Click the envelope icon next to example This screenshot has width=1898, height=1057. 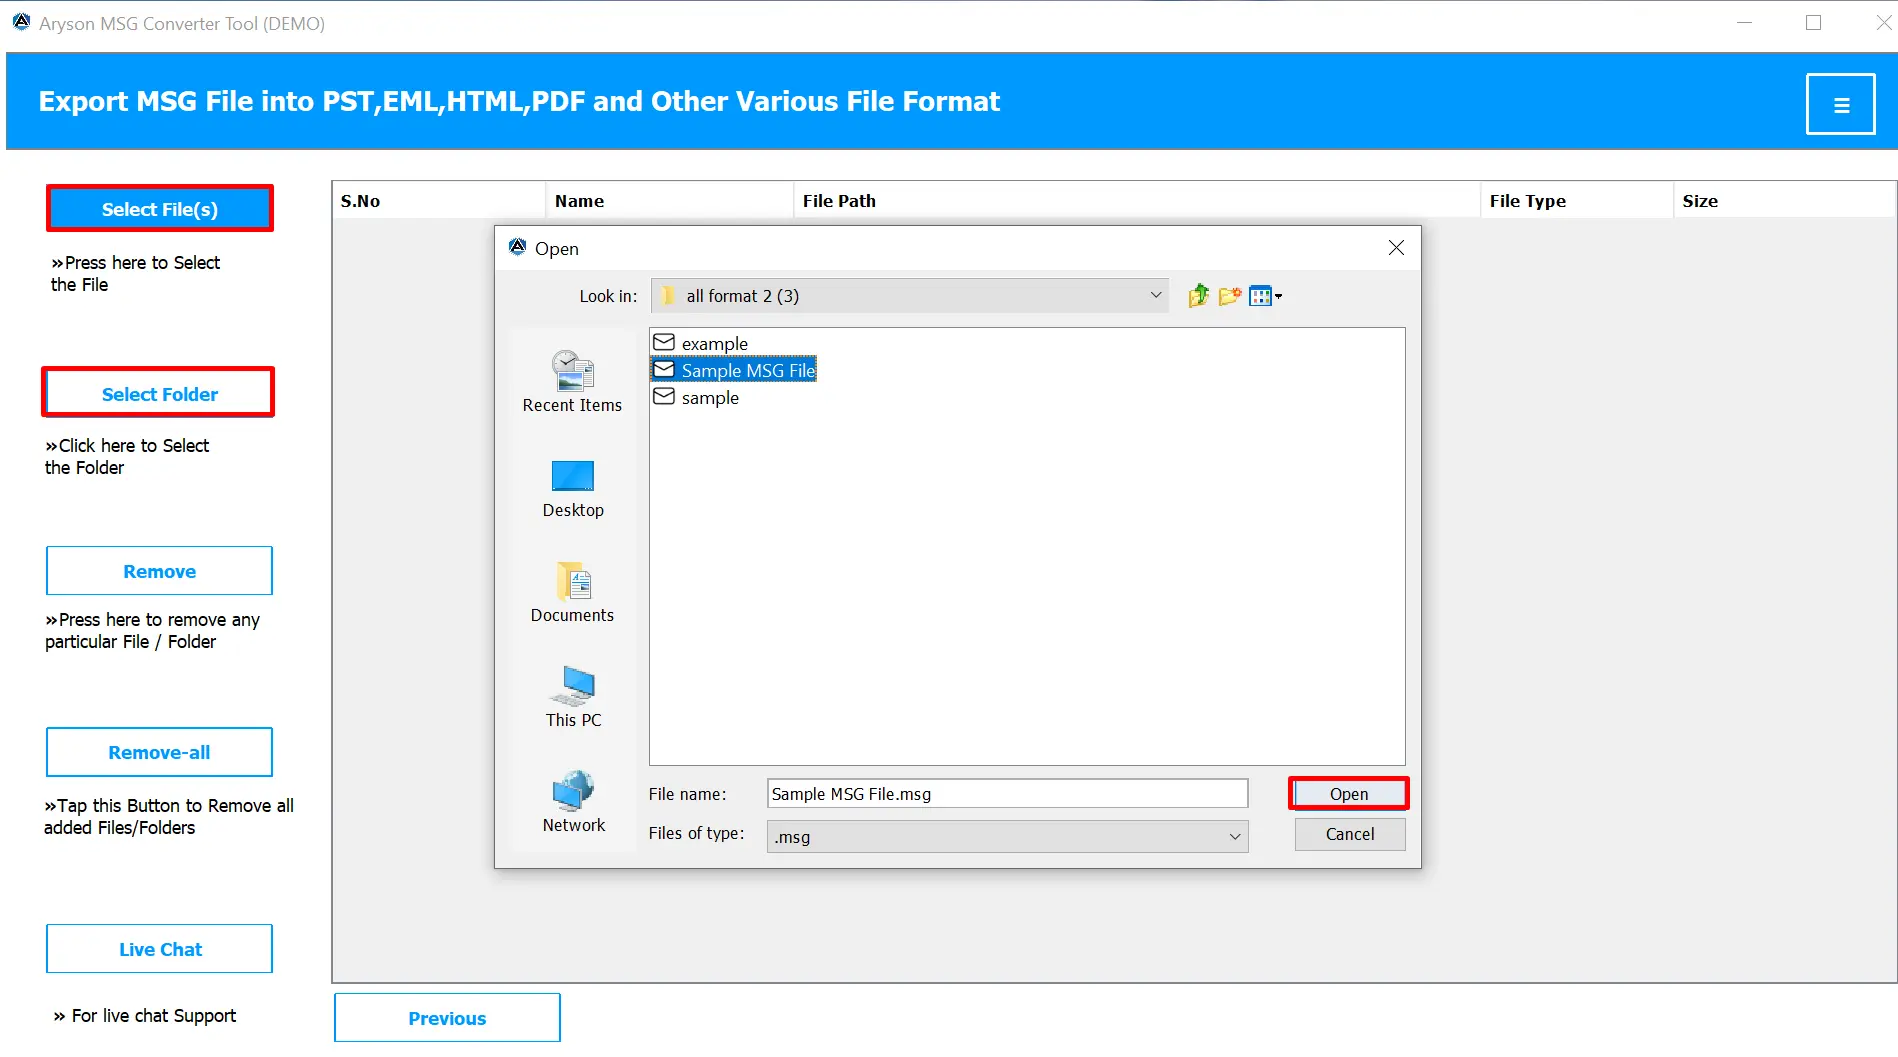pos(664,343)
